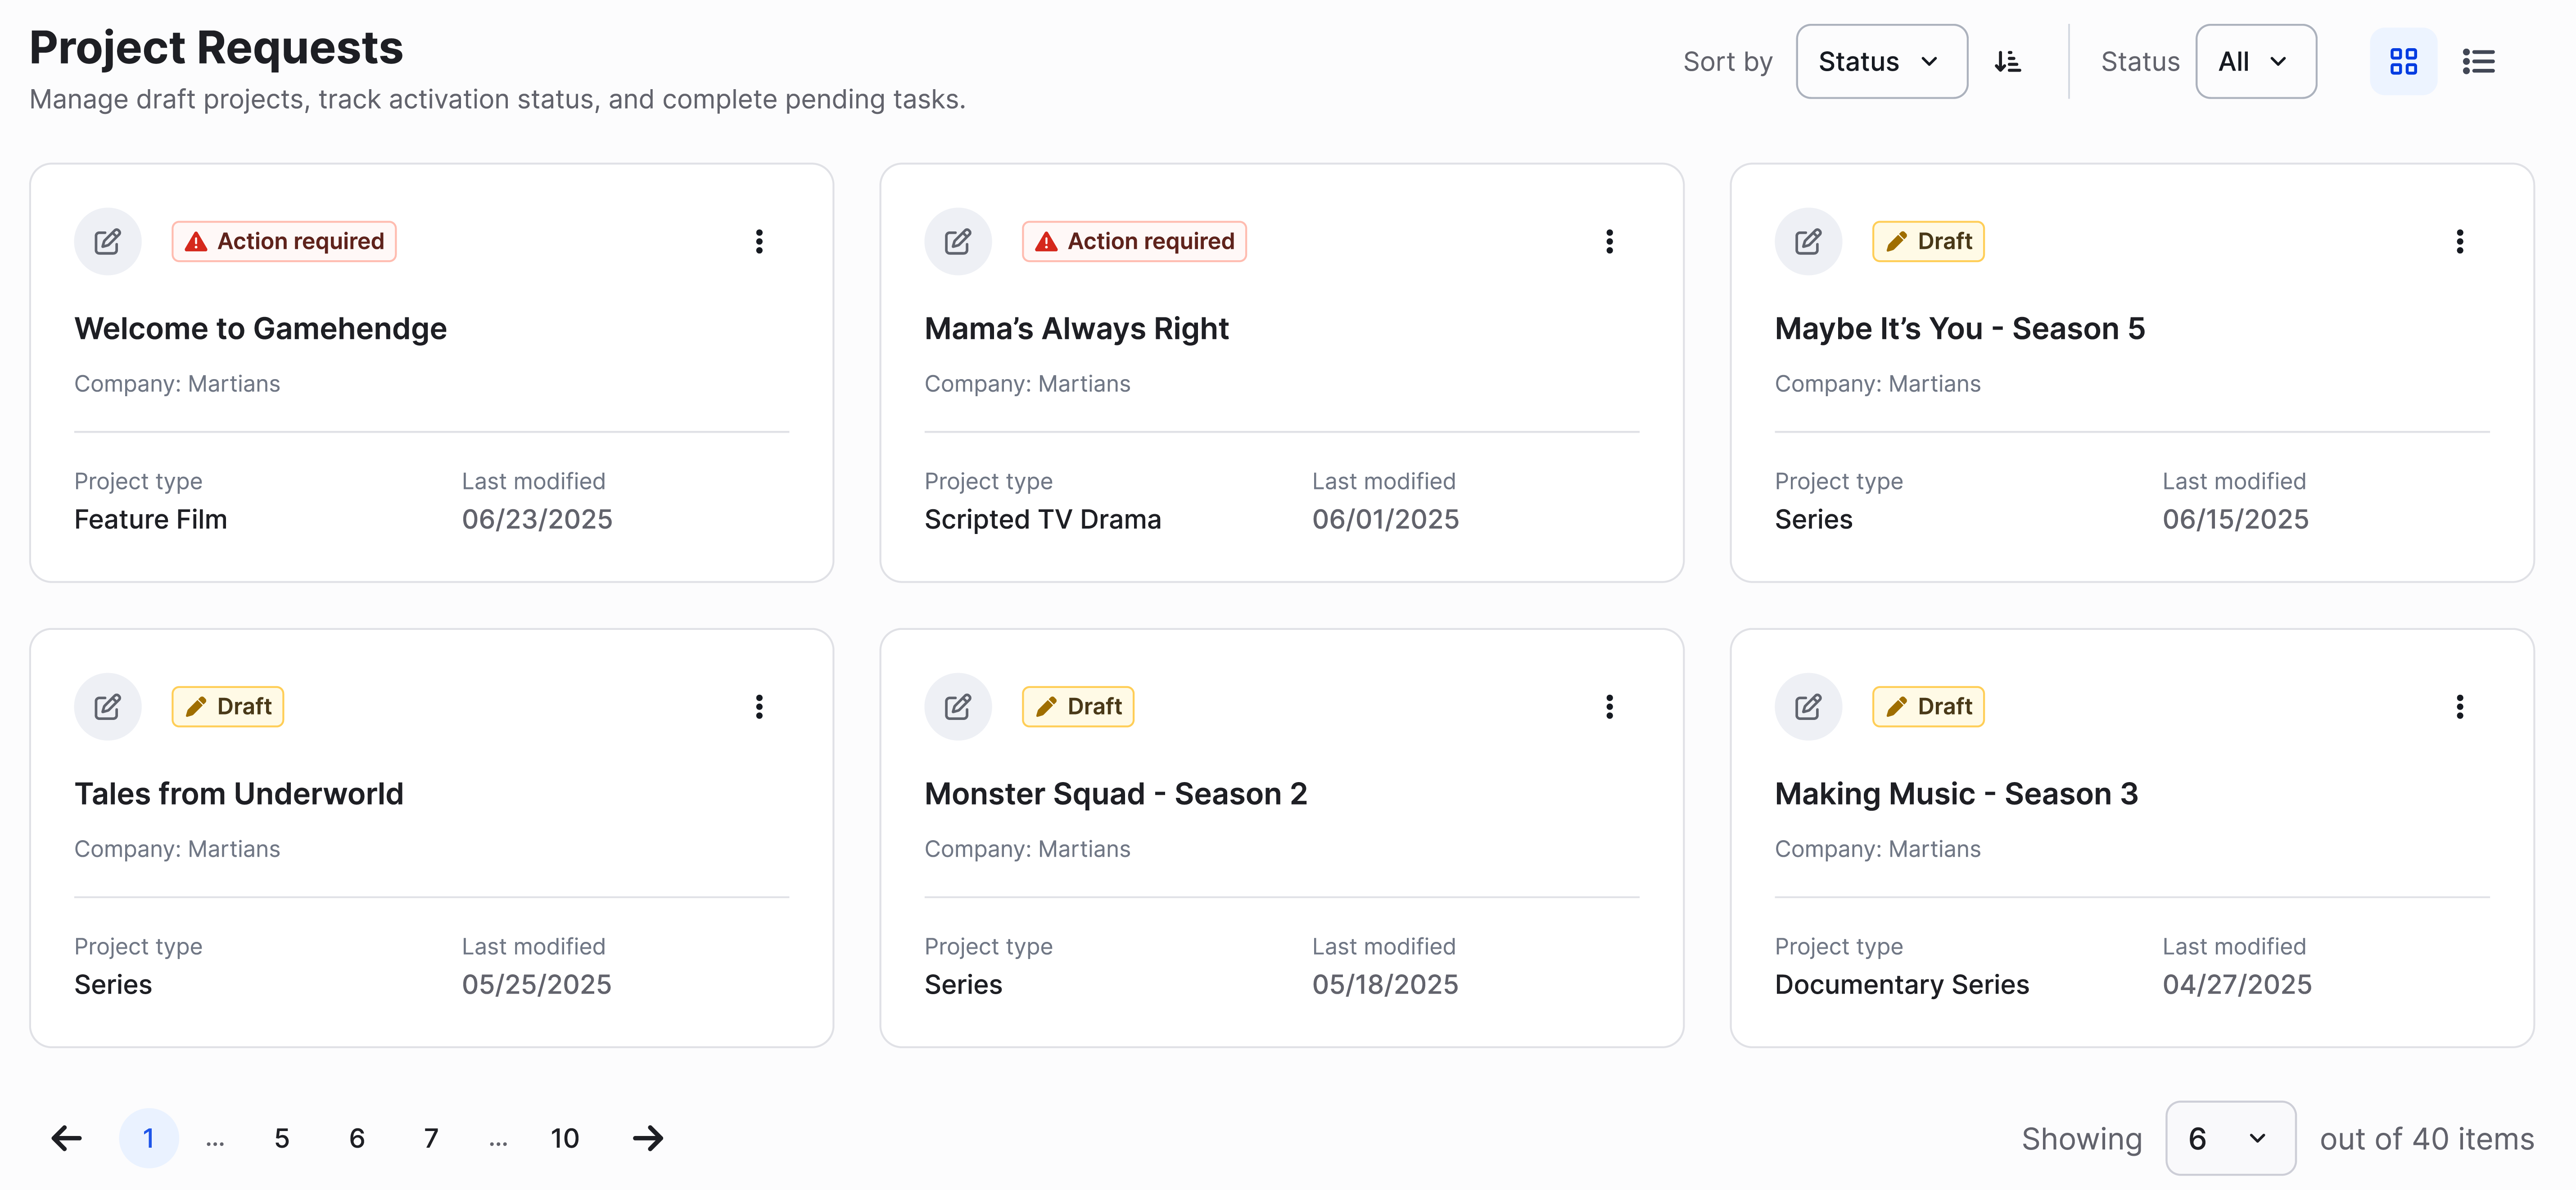Open the kebab menu on Maybe It's You - Season 5
This screenshot has height=1190, width=2576.
pyautogui.click(x=2460, y=241)
